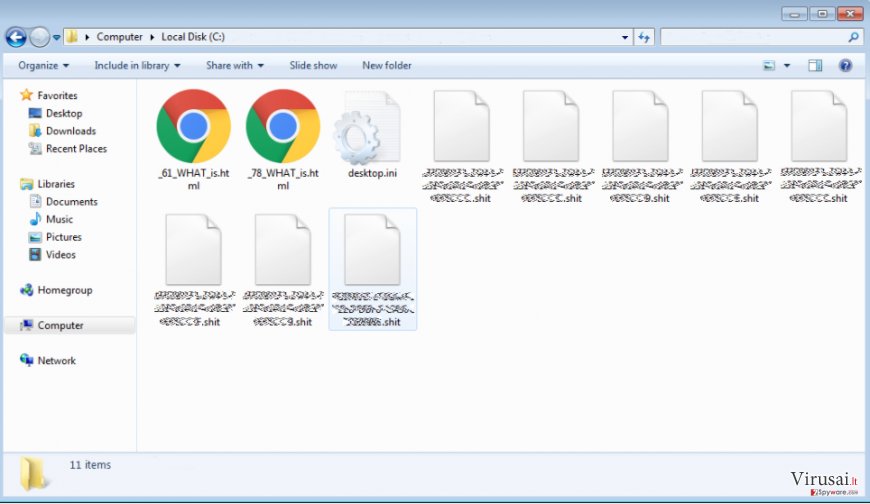The height and width of the screenshot is (504, 870).
Task: Click the search magnifier icon
Action: [853, 37]
